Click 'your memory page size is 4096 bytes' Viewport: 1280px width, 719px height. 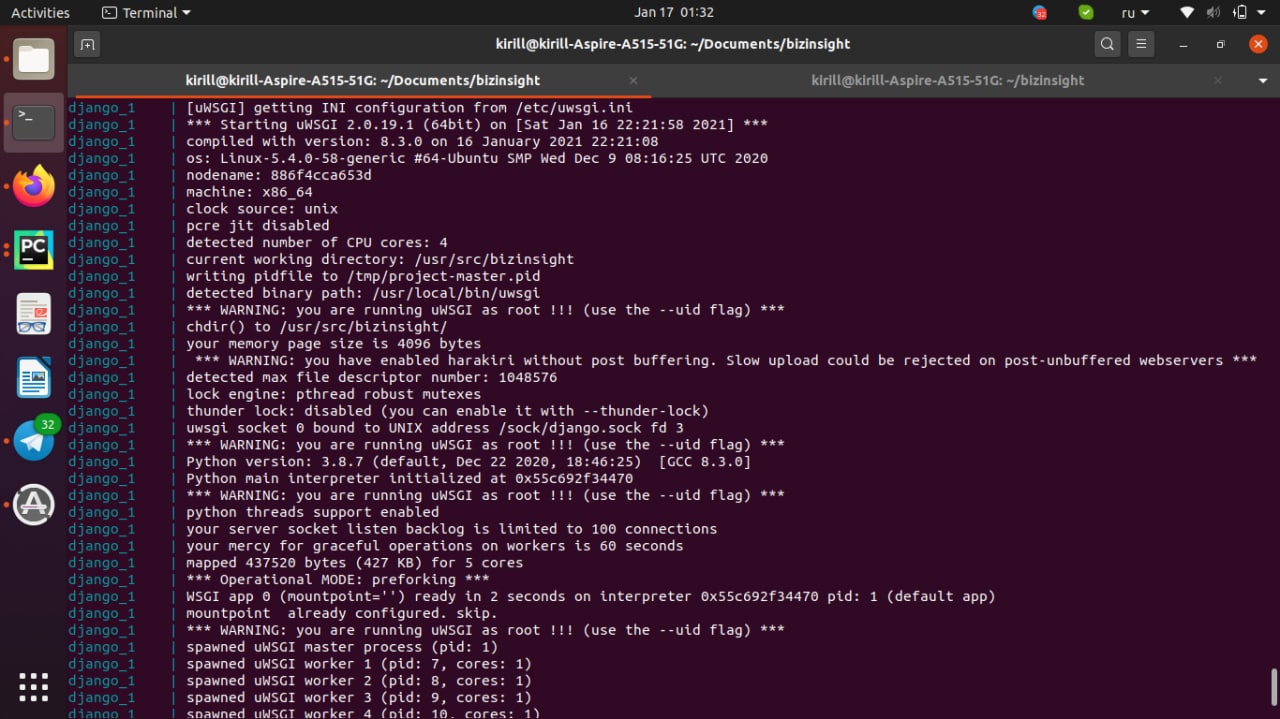click(x=334, y=343)
